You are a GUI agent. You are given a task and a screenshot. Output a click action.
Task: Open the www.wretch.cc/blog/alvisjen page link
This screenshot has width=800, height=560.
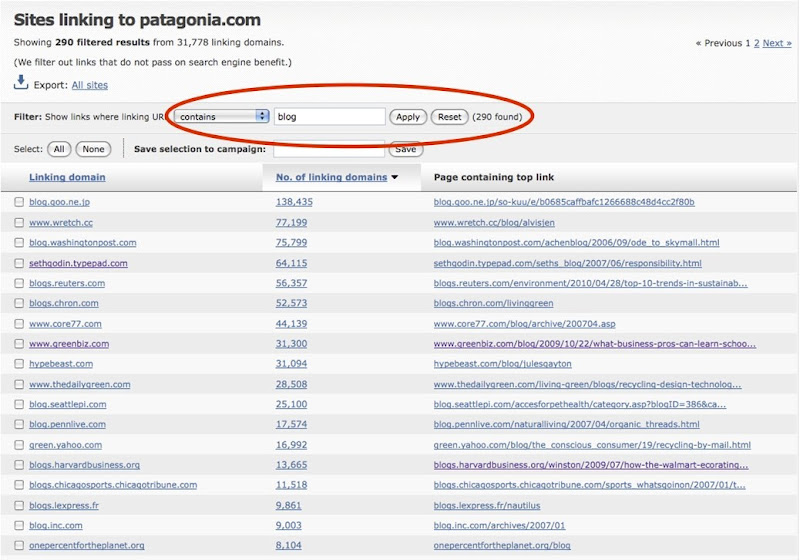click(x=494, y=222)
